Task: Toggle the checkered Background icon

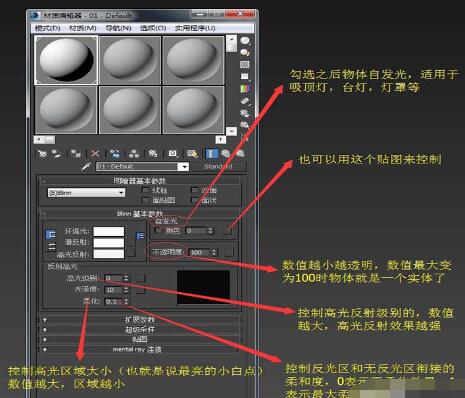Action: coord(245,64)
